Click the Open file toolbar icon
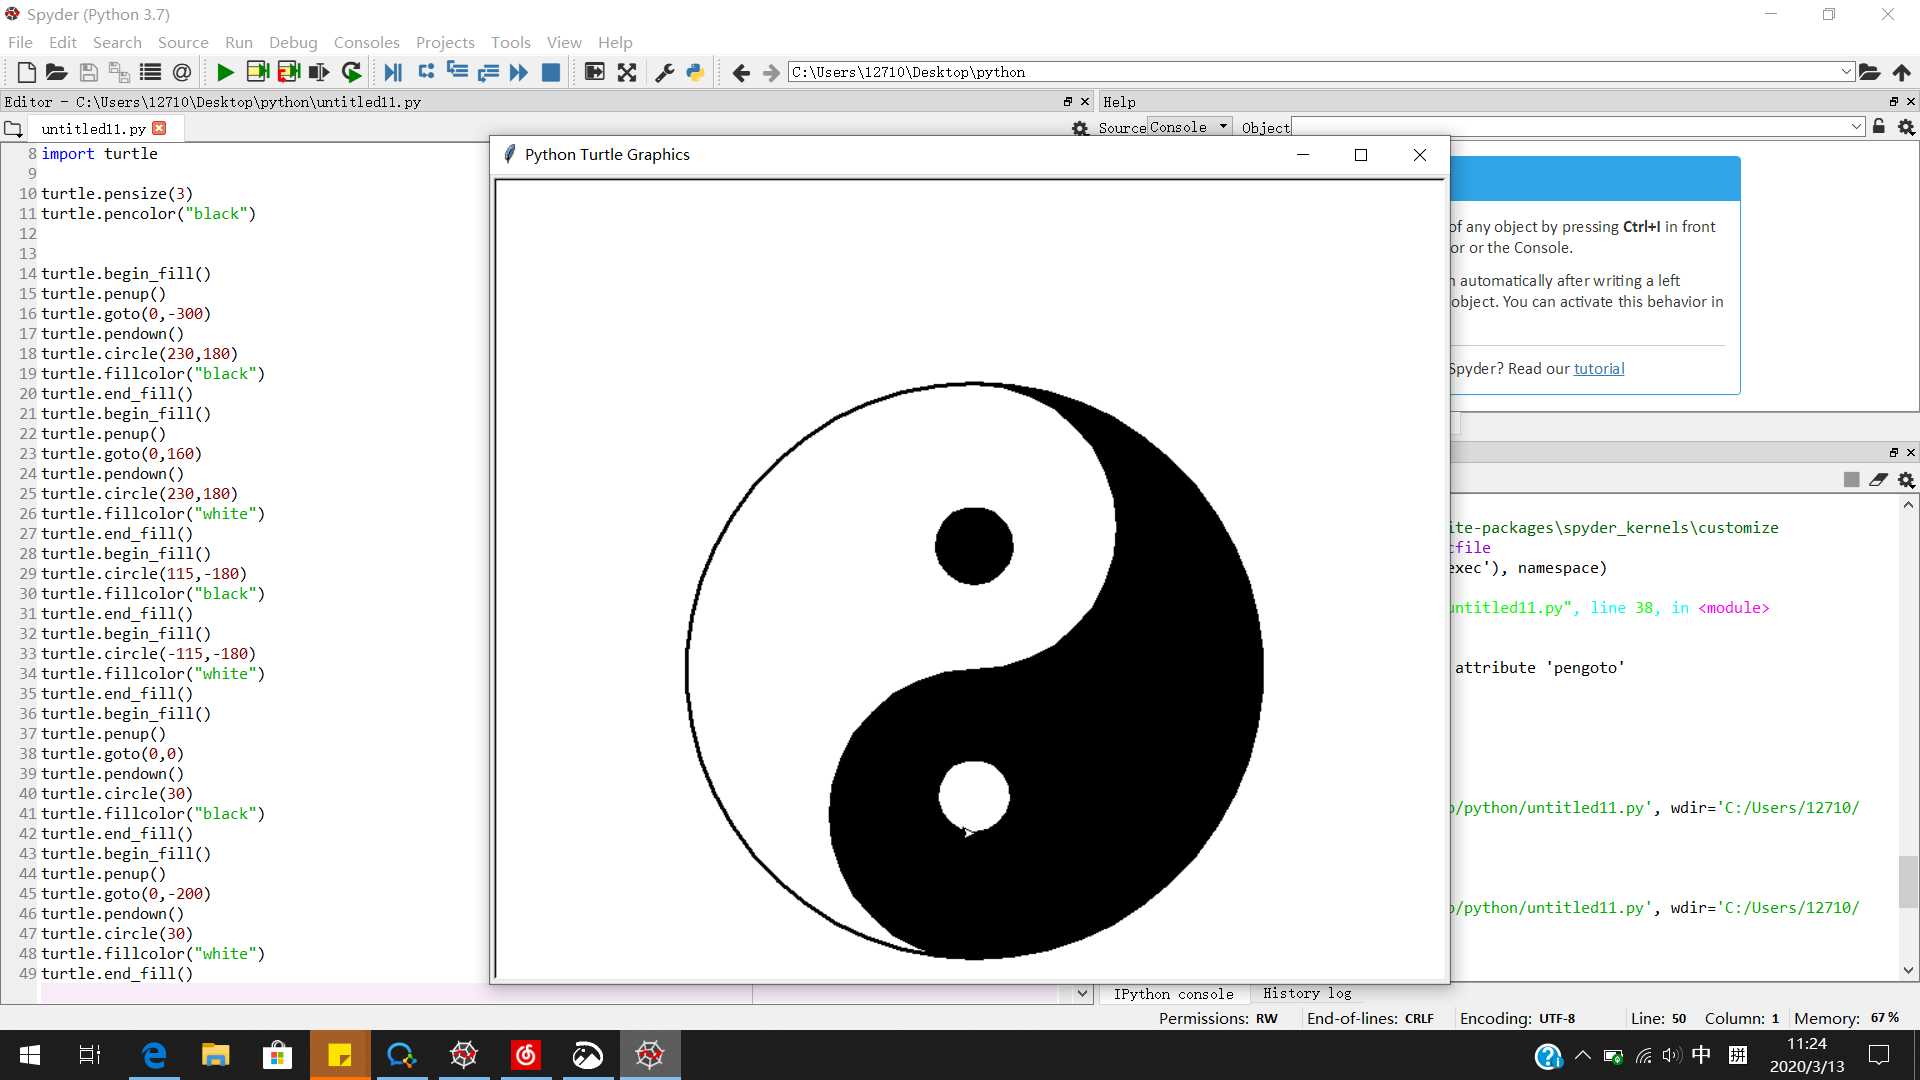The width and height of the screenshot is (1920, 1080). click(x=53, y=73)
